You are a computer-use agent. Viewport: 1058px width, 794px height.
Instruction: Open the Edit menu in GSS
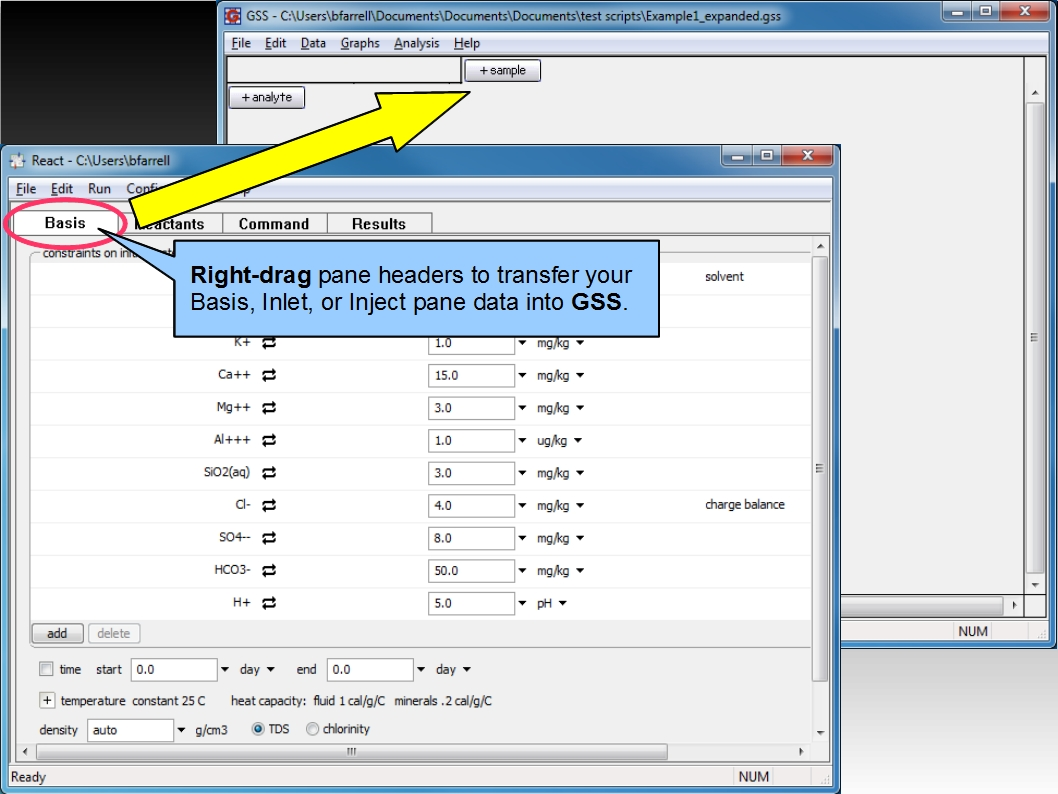click(x=275, y=43)
